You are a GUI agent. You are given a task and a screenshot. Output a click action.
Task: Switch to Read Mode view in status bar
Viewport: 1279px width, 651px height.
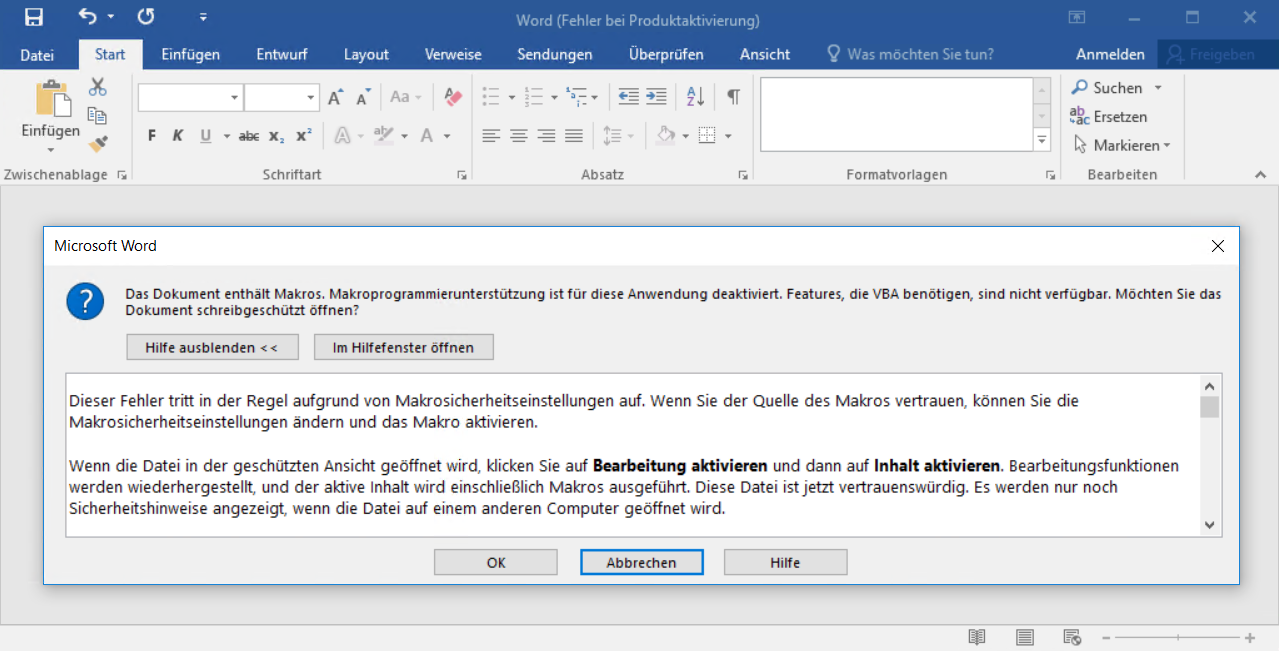pos(977,637)
